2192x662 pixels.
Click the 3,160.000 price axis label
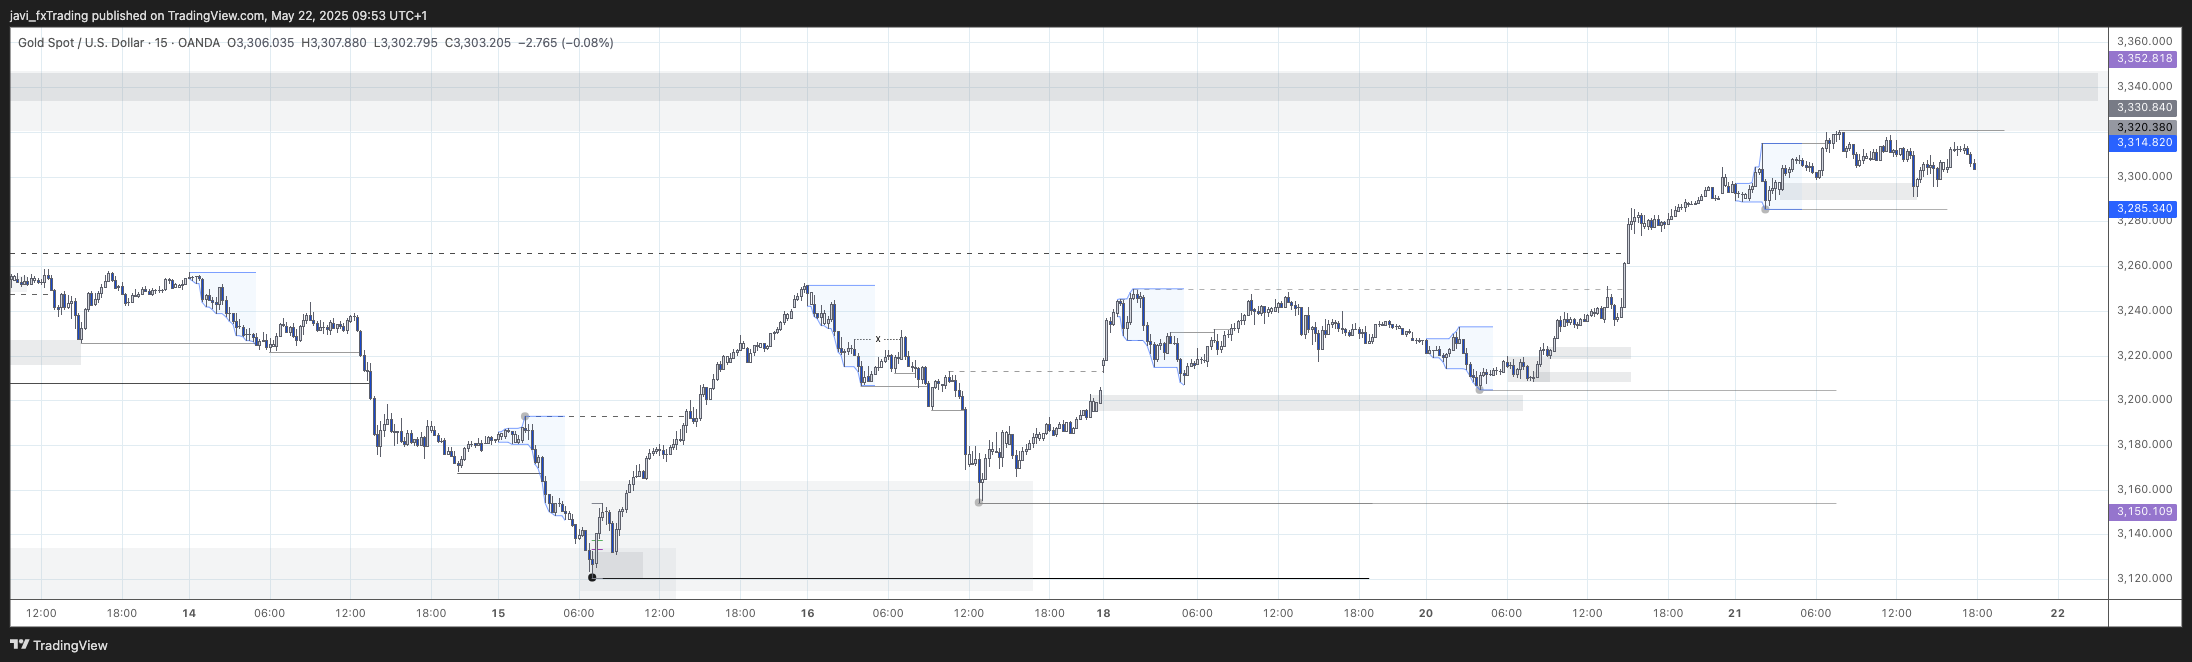(2144, 489)
